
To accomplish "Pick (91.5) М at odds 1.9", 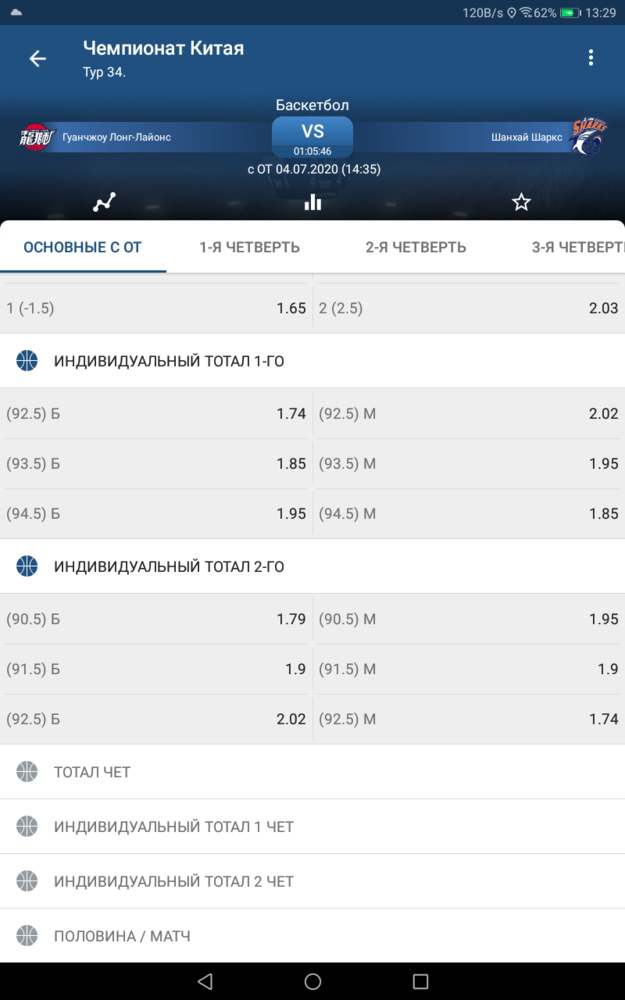I will point(469,669).
